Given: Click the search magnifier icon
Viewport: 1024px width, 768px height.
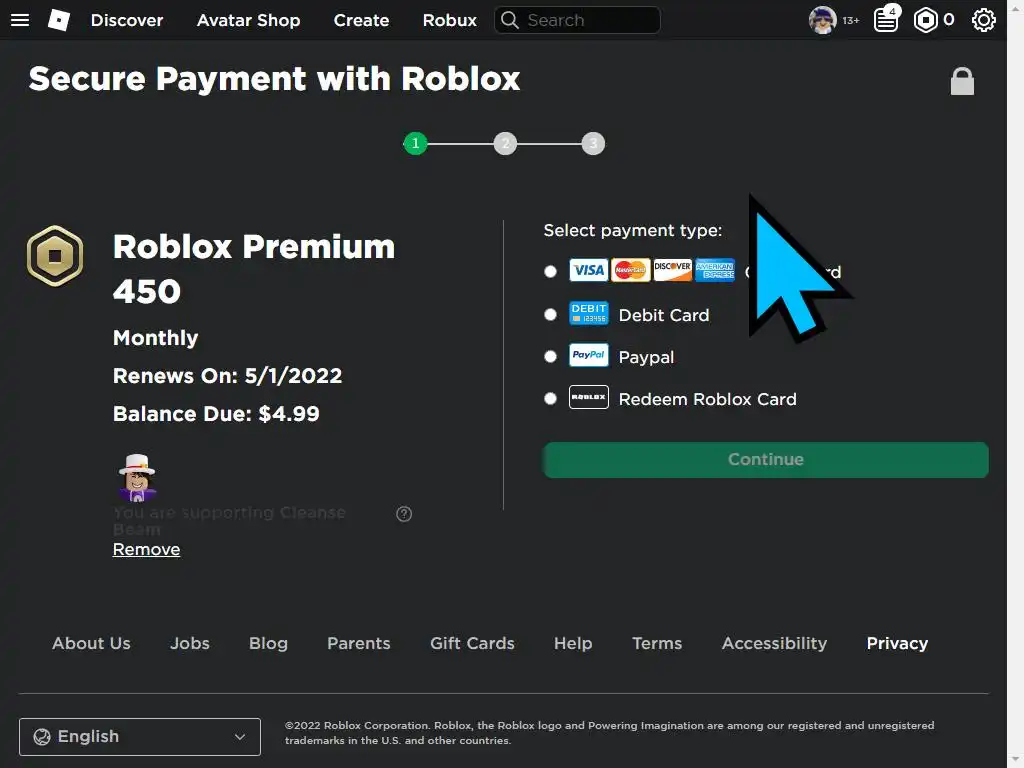Looking at the screenshot, I should [x=509, y=20].
